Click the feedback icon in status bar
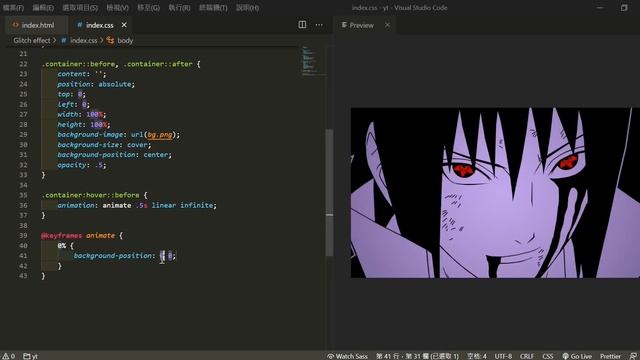The image size is (640, 360). [633, 356]
